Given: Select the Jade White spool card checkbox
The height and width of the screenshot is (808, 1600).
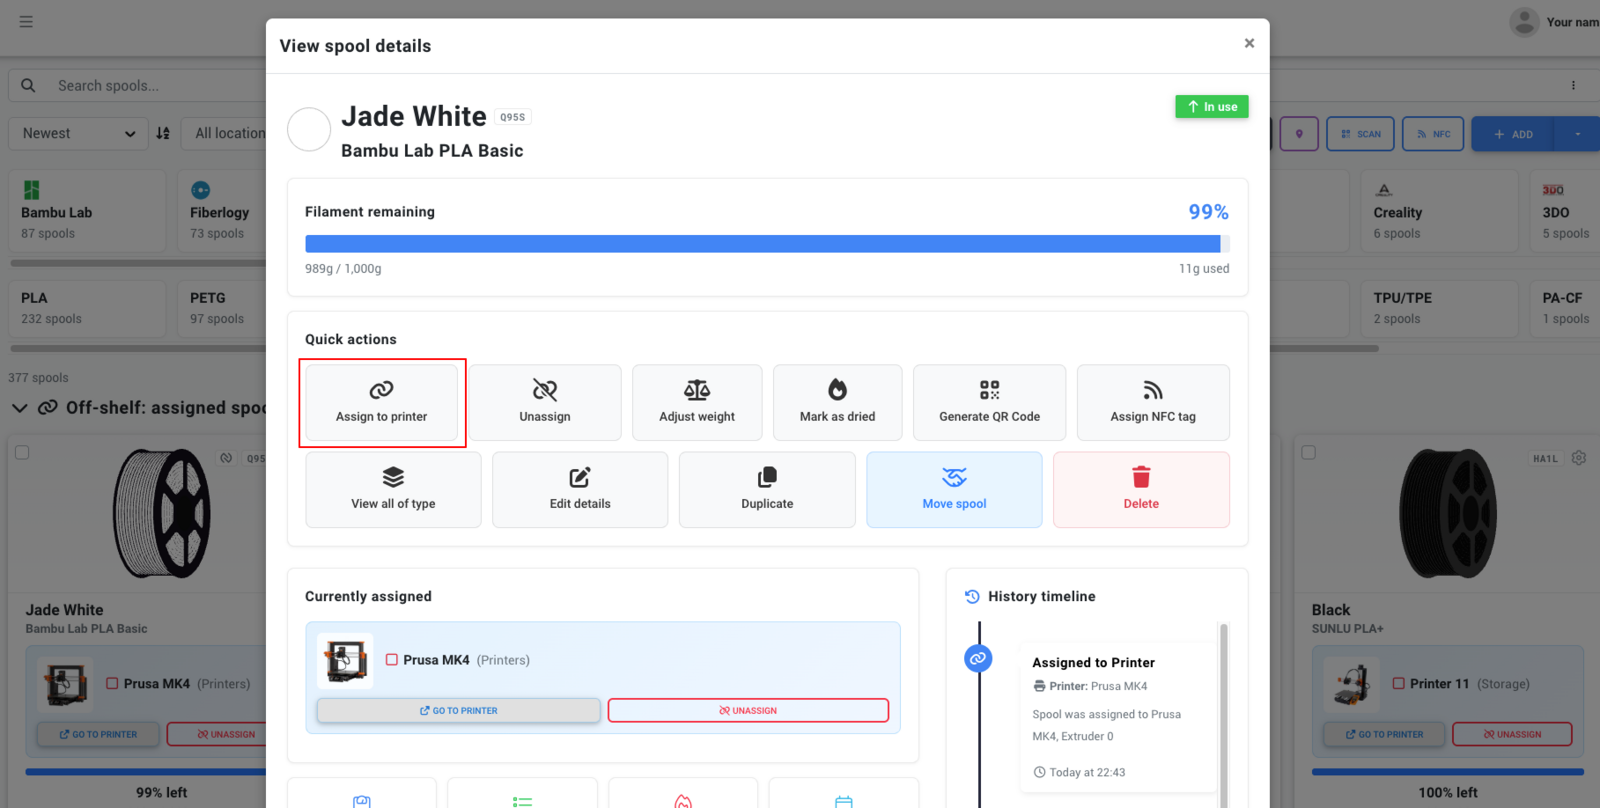Looking at the screenshot, I should point(22,452).
